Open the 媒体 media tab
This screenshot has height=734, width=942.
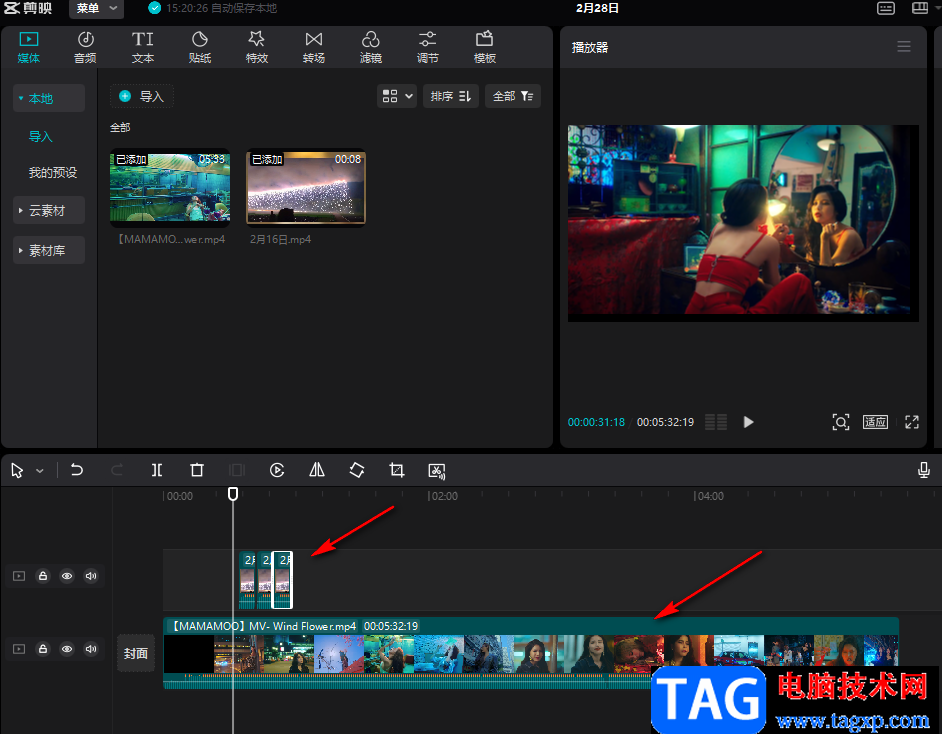point(28,47)
